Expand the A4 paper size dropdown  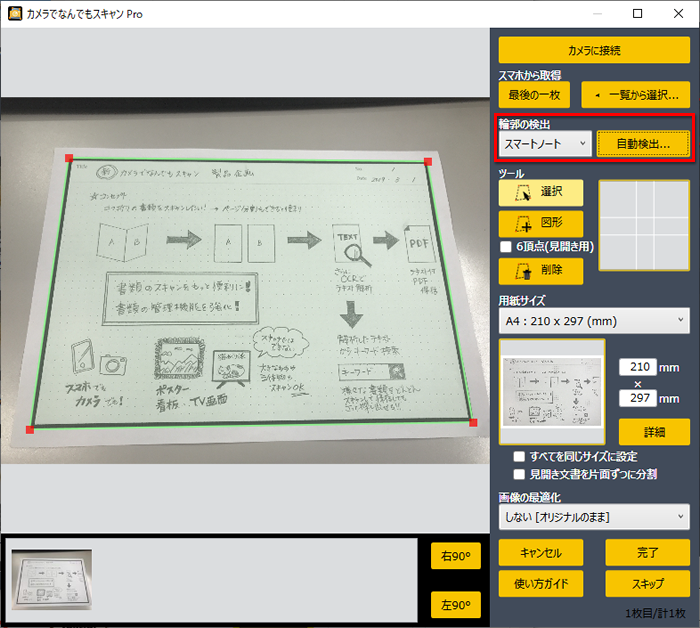coord(594,320)
